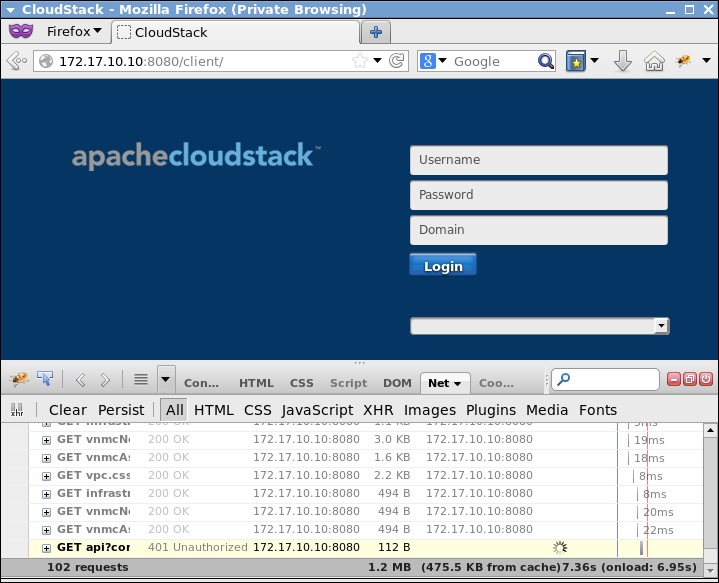Click the site identity globe icon
The width and height of the screenshot is (719, 583).
point(46,61)
